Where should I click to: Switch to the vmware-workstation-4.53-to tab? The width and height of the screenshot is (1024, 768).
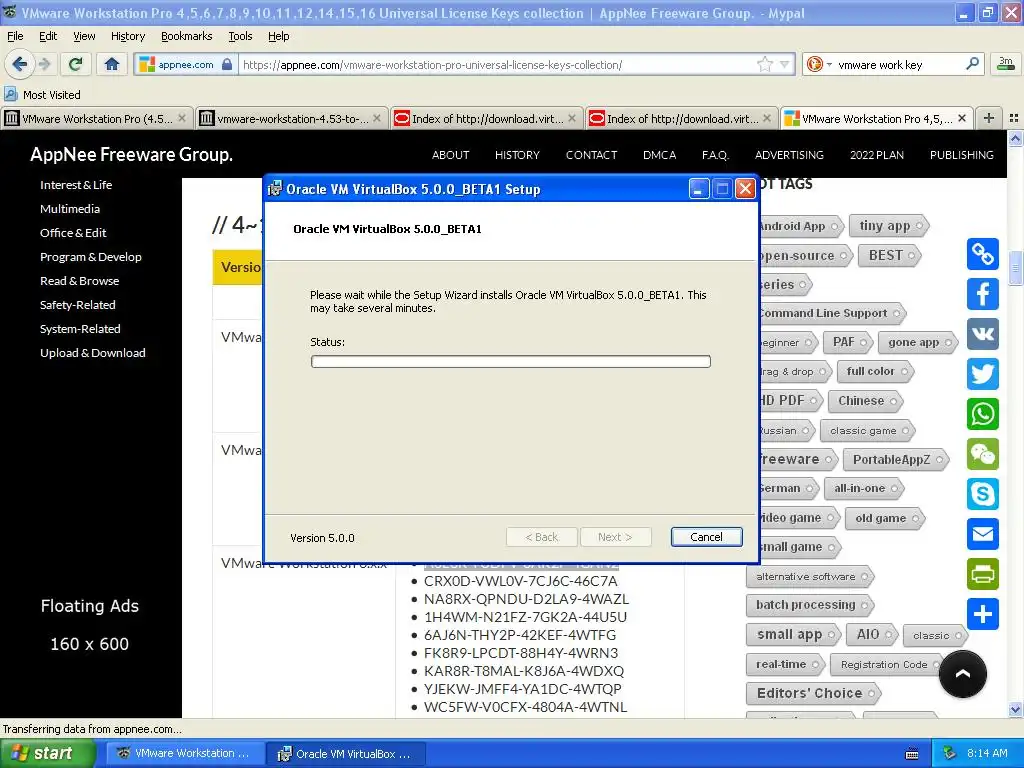[x=291, y=118]
